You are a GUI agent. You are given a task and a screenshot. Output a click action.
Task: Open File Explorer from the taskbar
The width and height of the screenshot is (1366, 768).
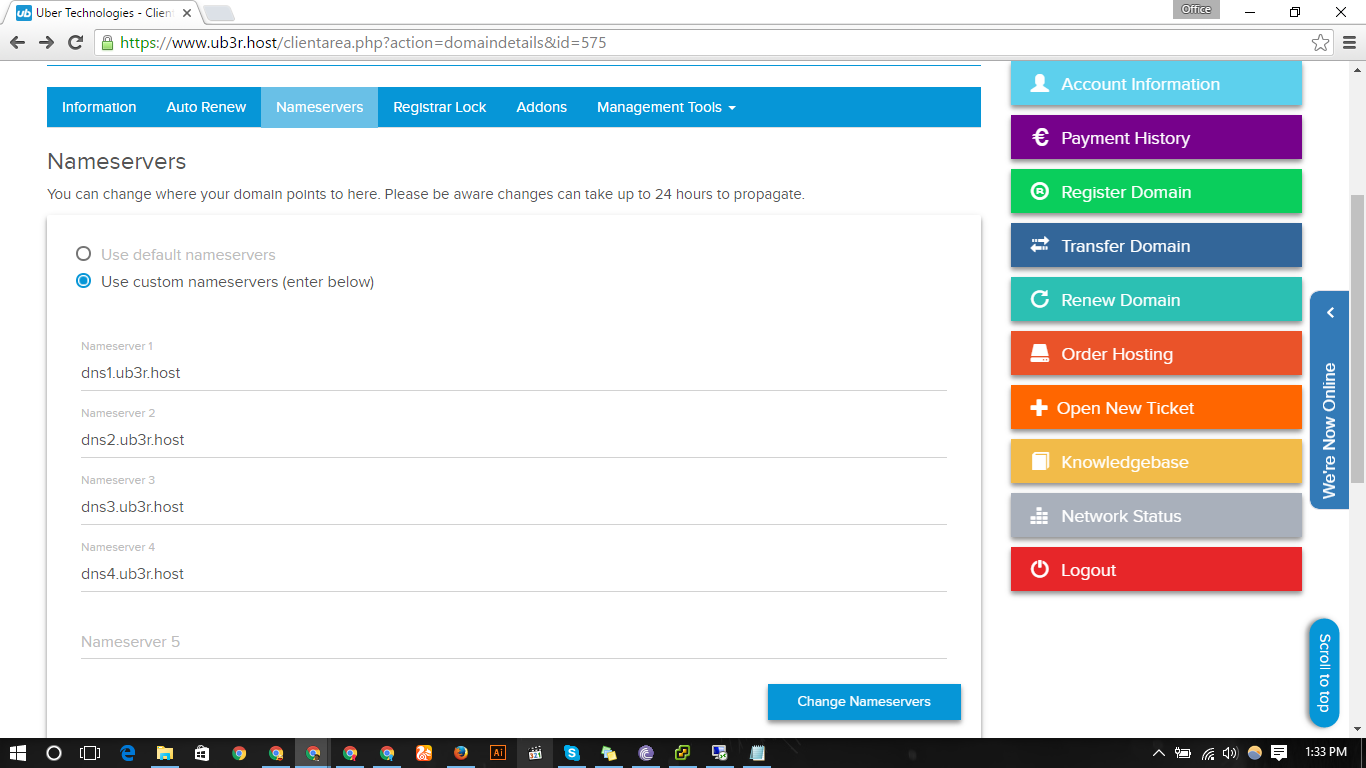pyautogui.click(x=165, y=753)
